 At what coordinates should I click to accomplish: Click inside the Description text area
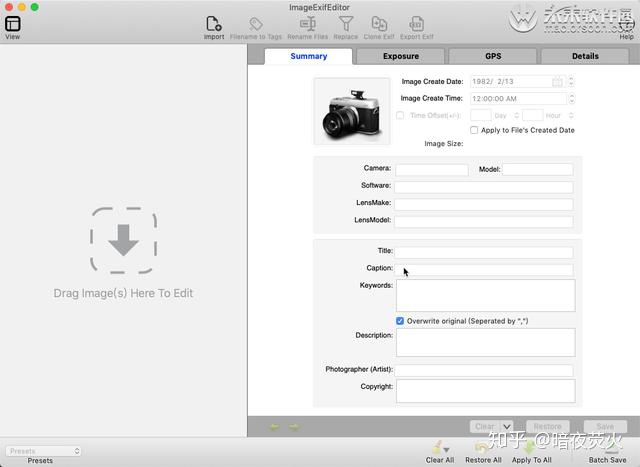pyautogui.click(x=486, y=342)
